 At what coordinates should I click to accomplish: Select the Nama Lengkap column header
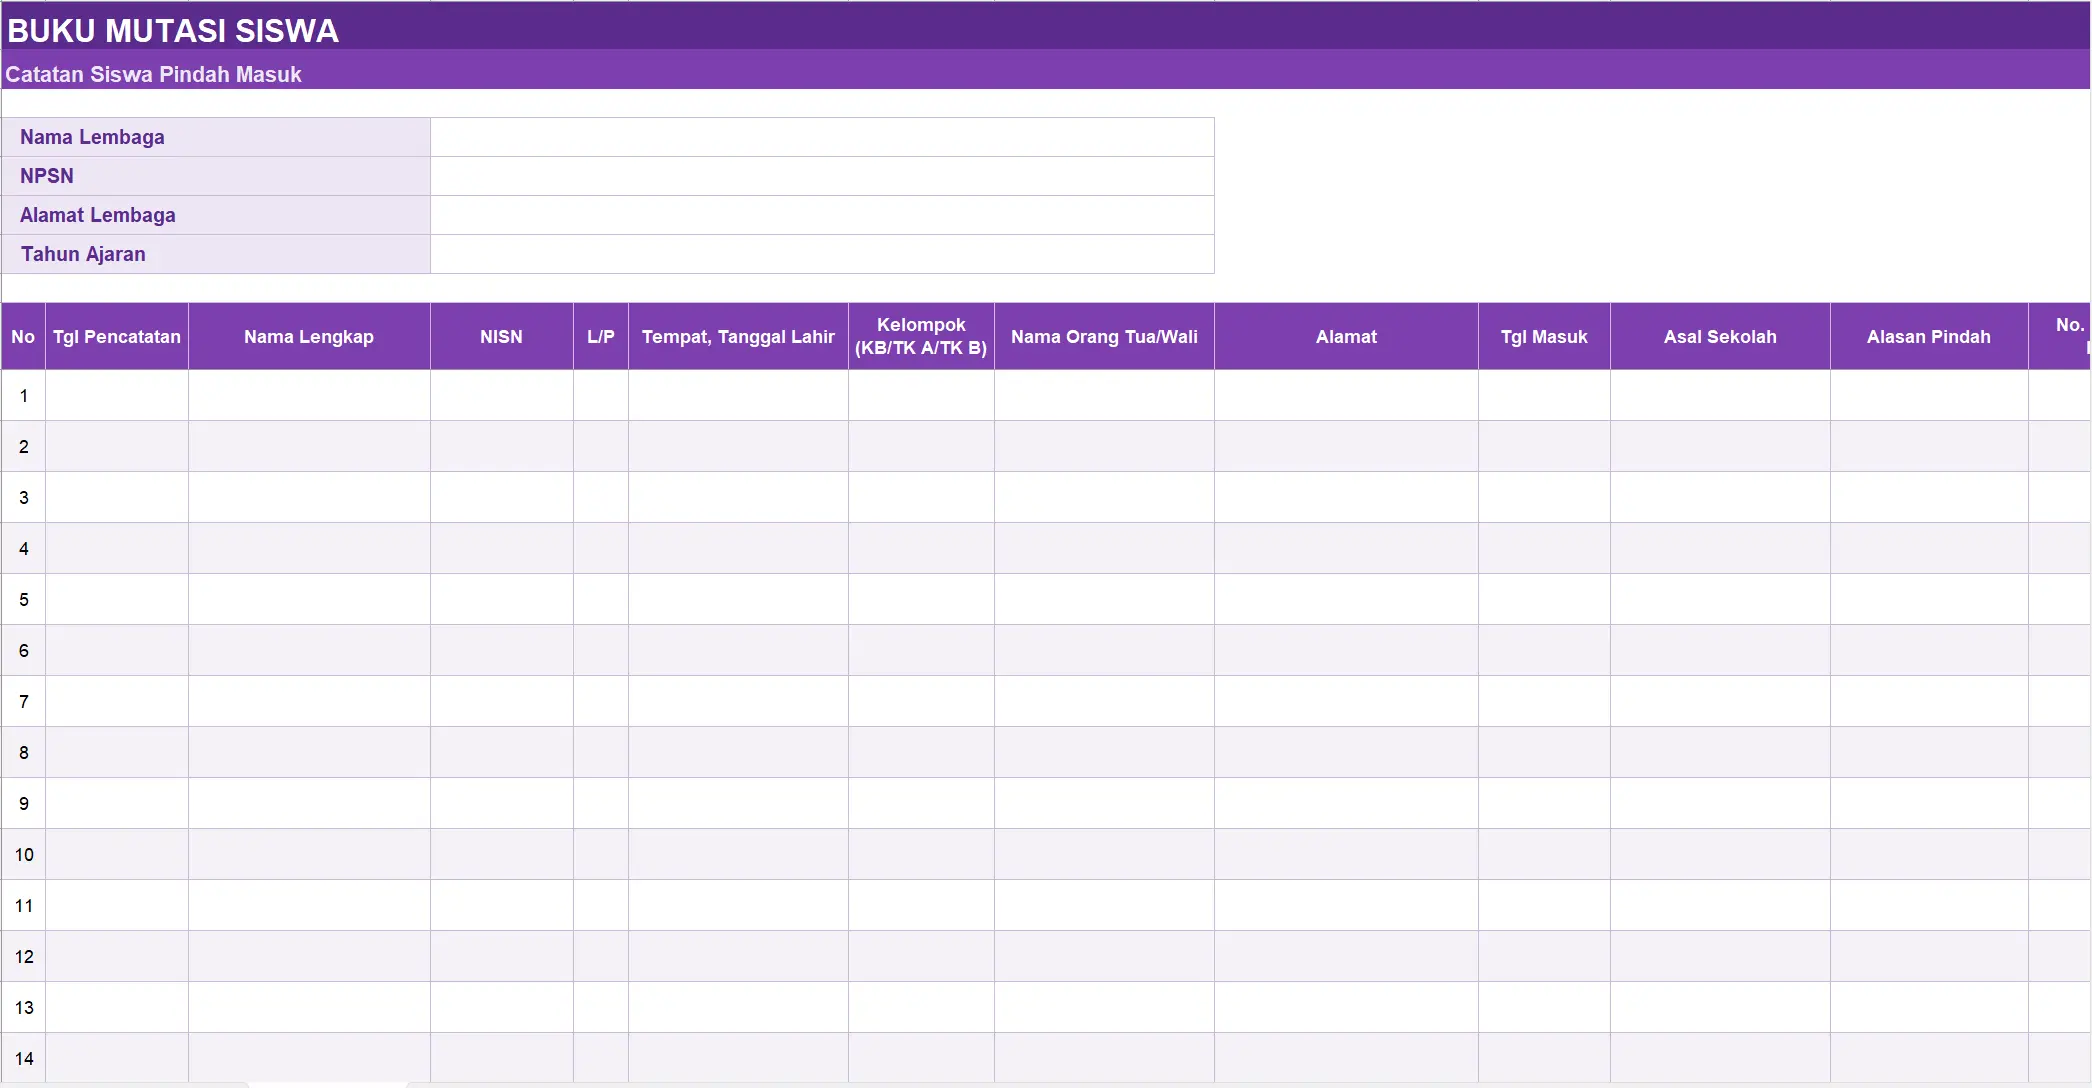[309, 337]
